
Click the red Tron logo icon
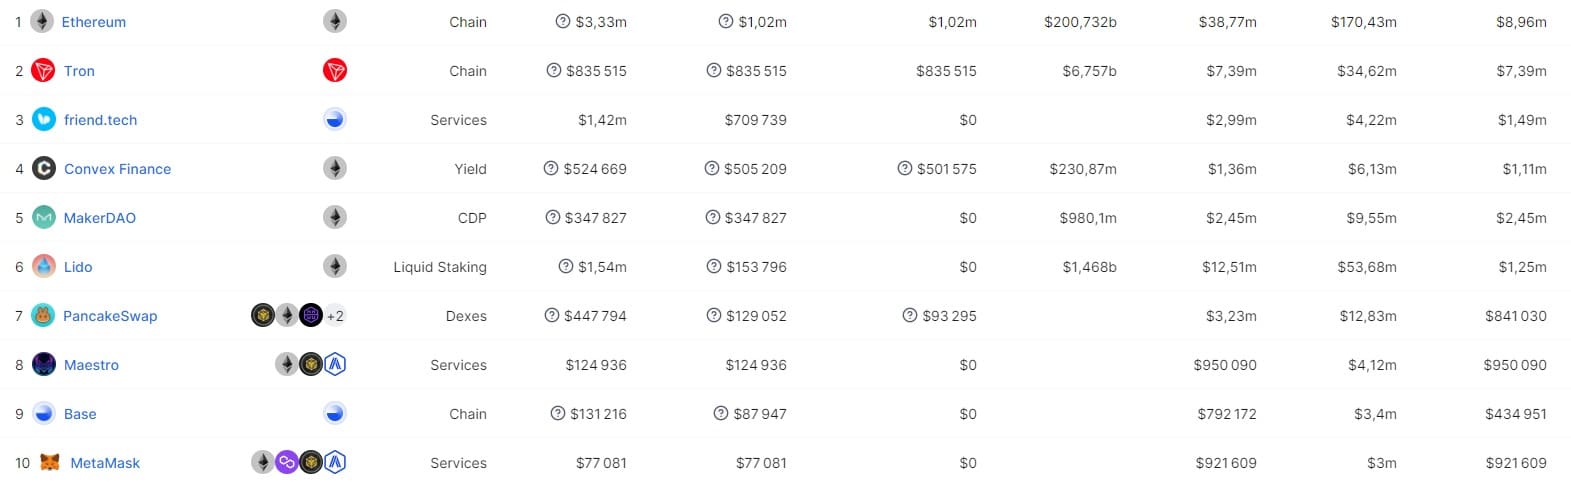[x=43, y=70]
